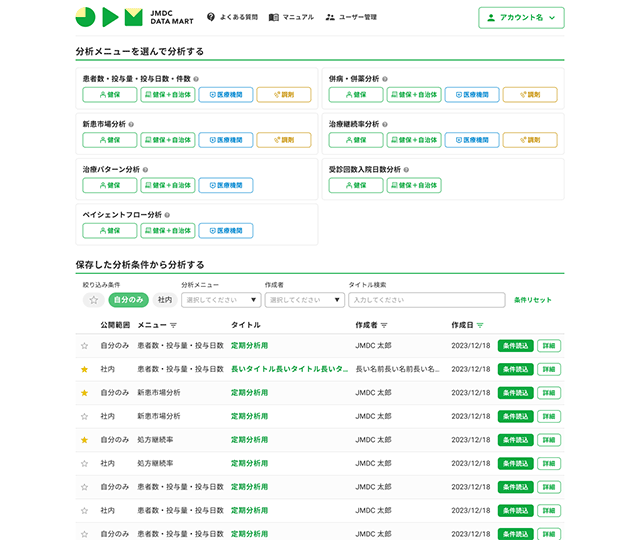Open the マニュアル menu item
The height and width of the screenshot is (540, 640).
(x=291, y=17)
